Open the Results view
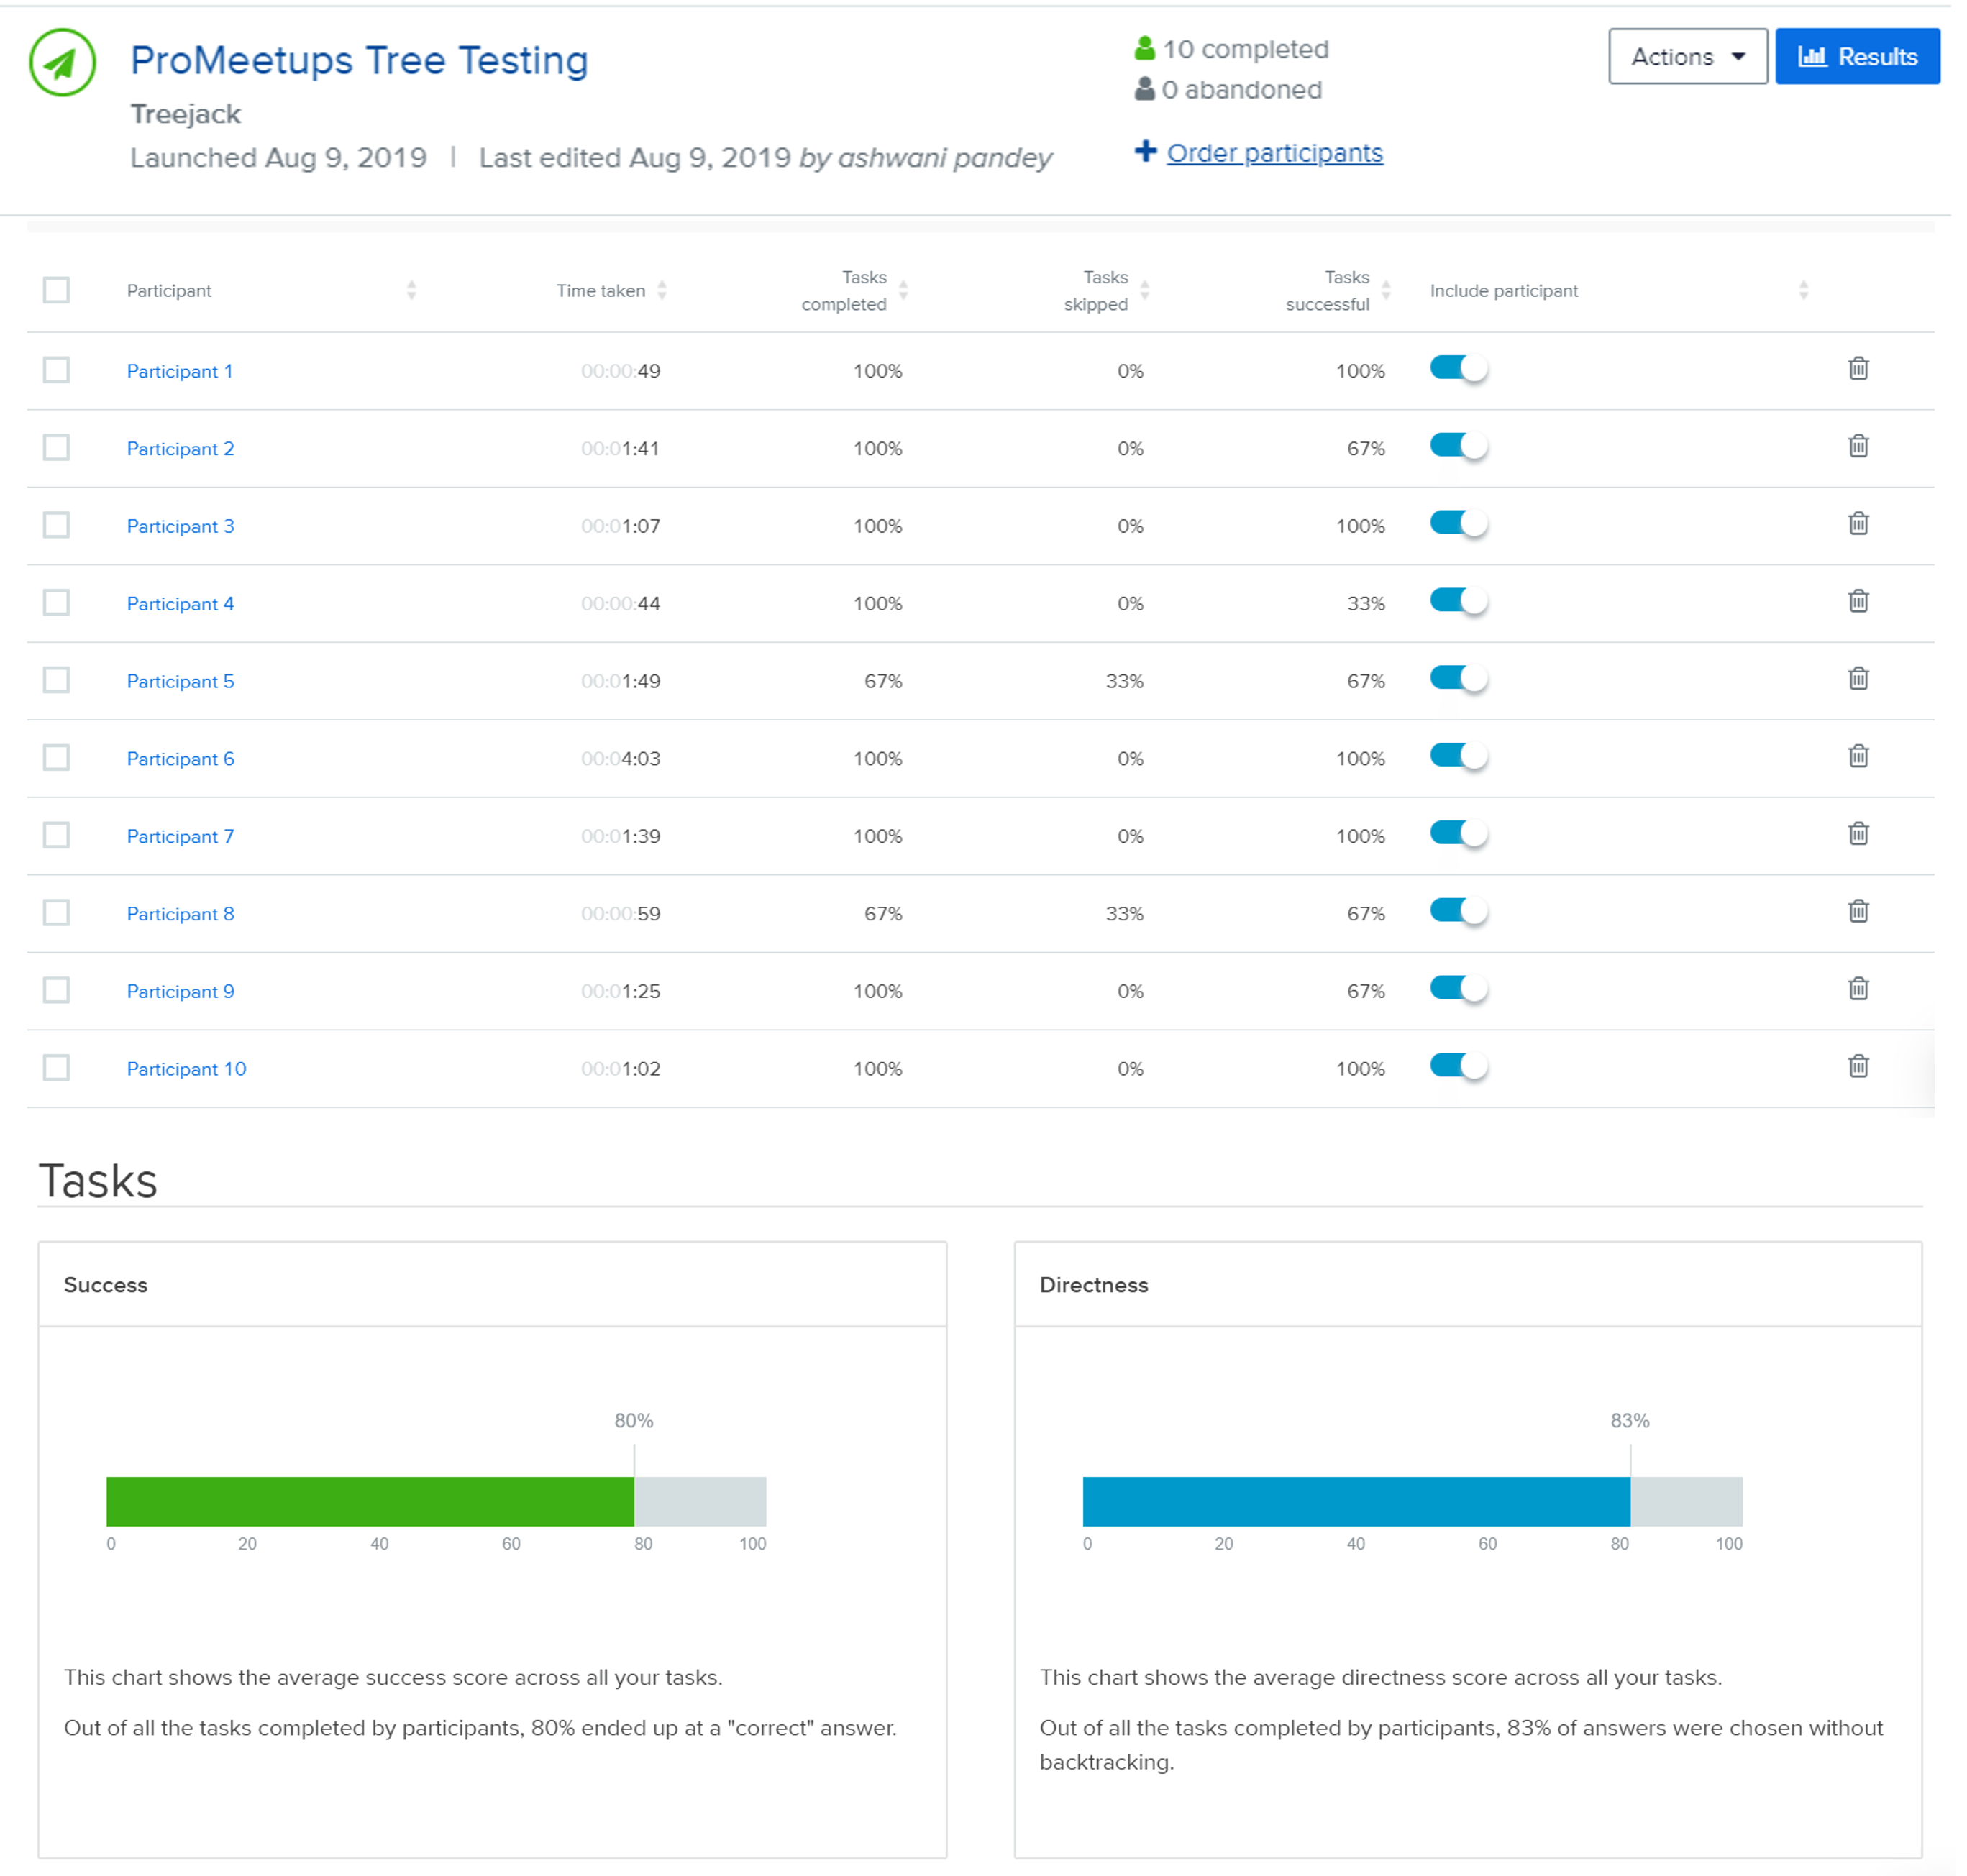This screenshot has width=1967, height=1876. click(x=1856, y=57)
